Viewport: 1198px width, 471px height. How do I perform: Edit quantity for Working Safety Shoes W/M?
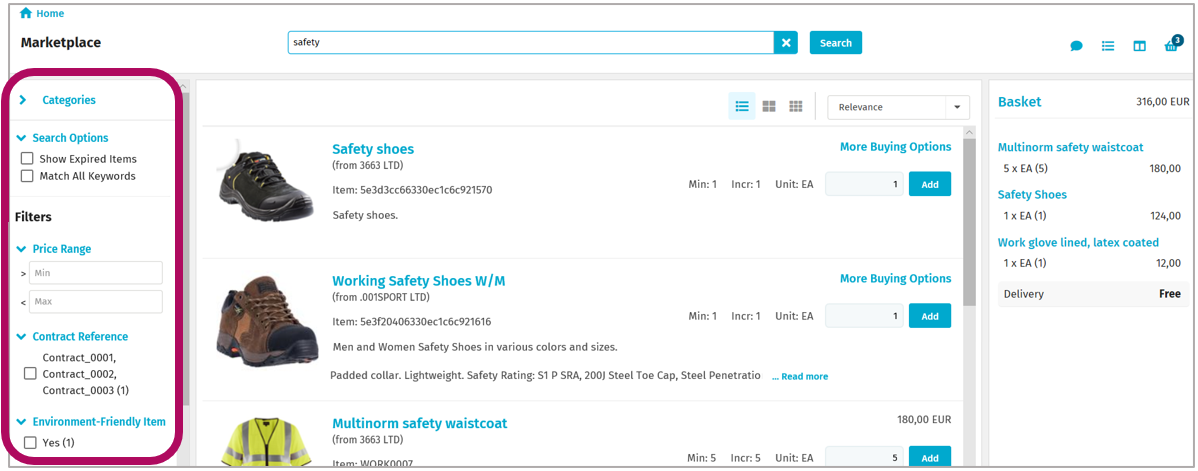point(864,316)
